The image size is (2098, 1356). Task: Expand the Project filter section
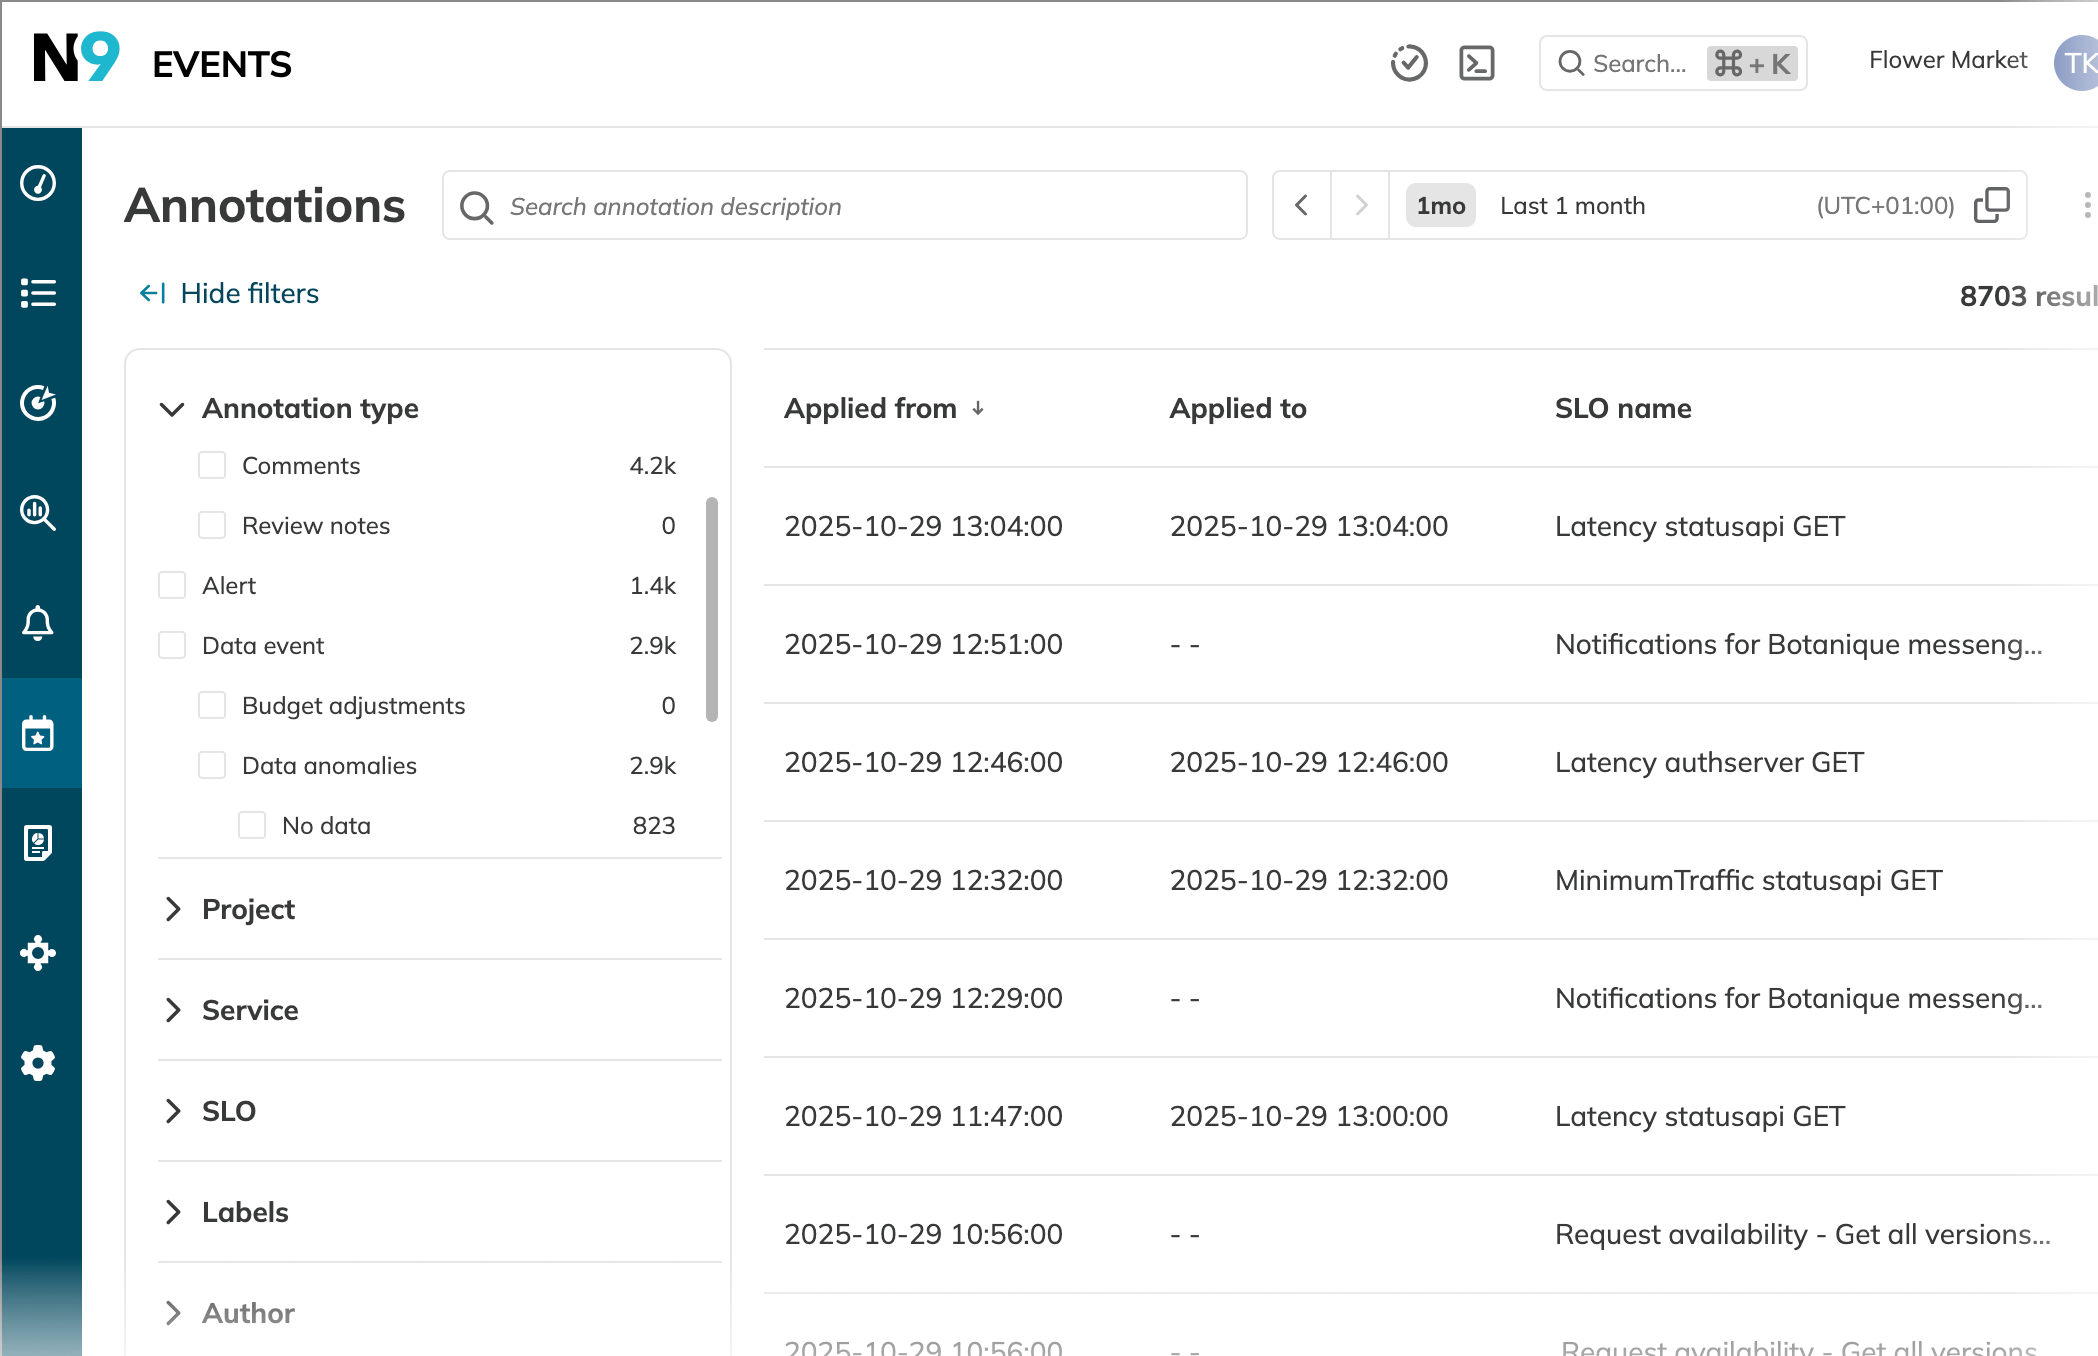tap(172, 909)
